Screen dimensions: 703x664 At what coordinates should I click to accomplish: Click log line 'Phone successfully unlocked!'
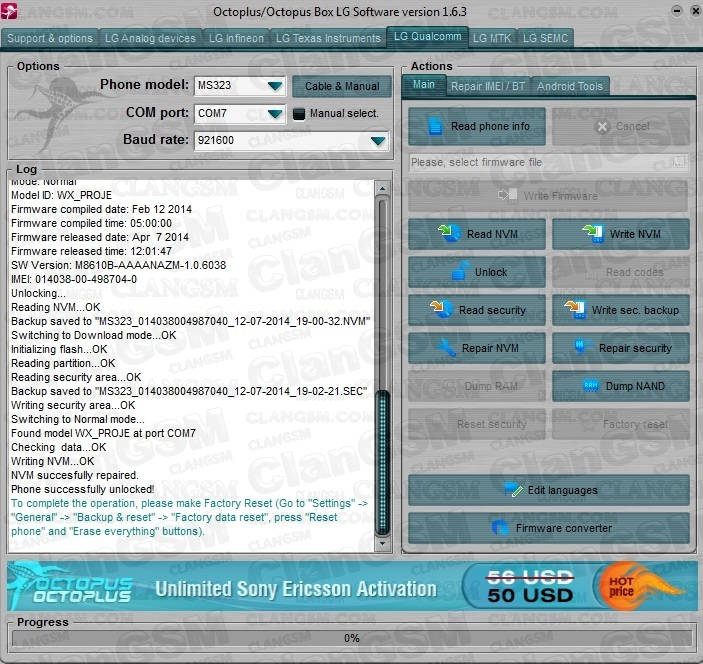(82, 489)
